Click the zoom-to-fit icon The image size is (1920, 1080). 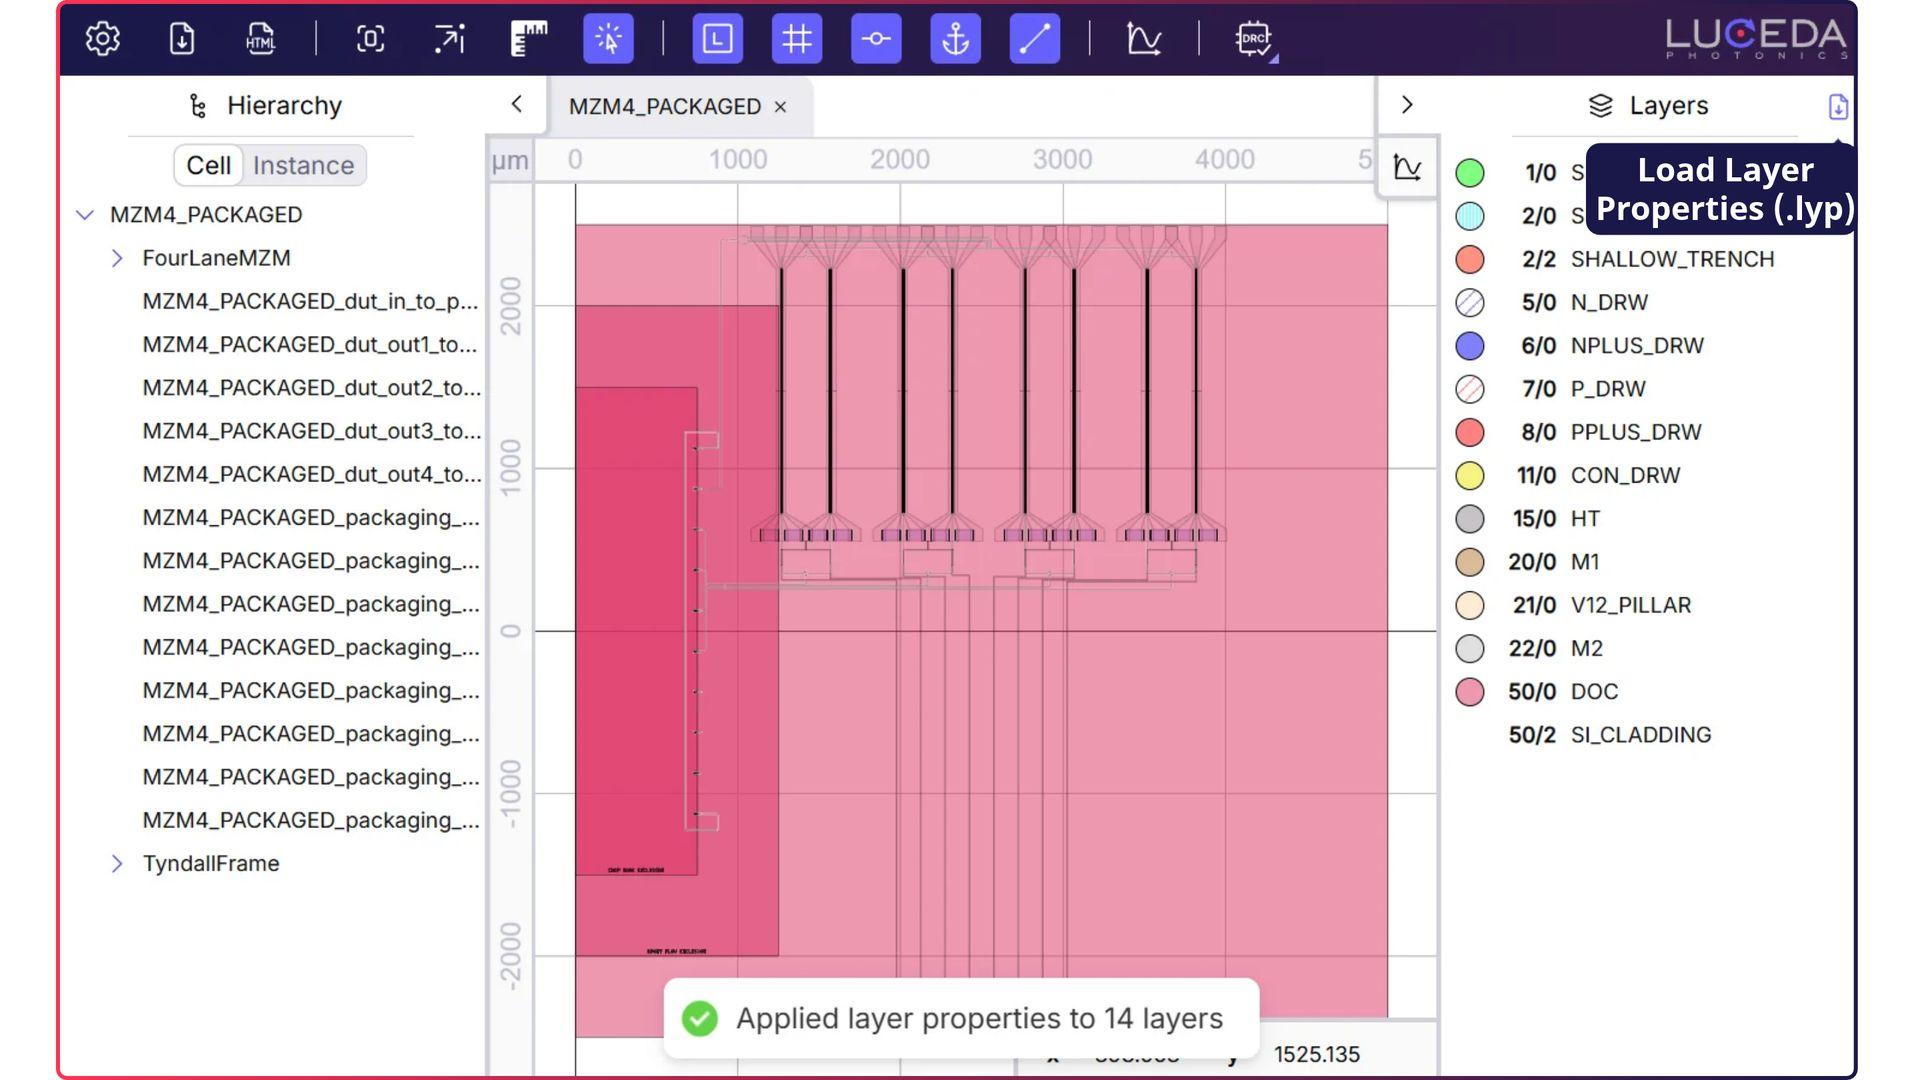pos(370,39)
